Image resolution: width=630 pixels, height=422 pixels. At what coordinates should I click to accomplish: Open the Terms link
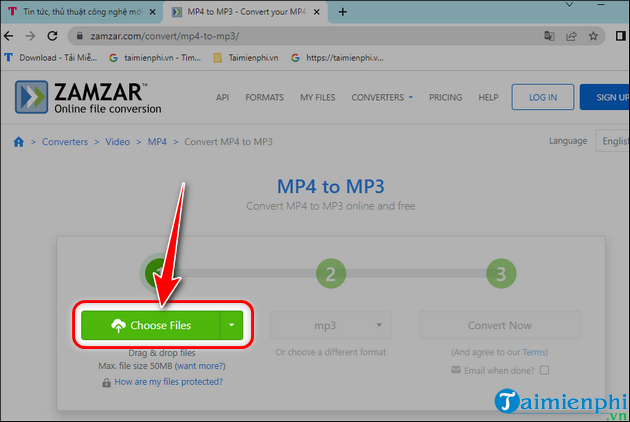[x=534, y=352]
